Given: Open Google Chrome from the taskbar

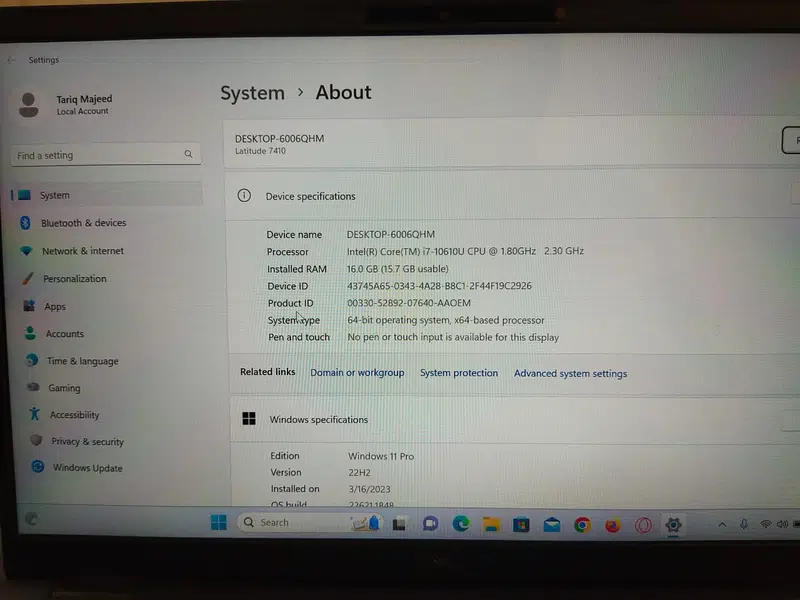Looking at the screenshot, I should coord(582,525).
